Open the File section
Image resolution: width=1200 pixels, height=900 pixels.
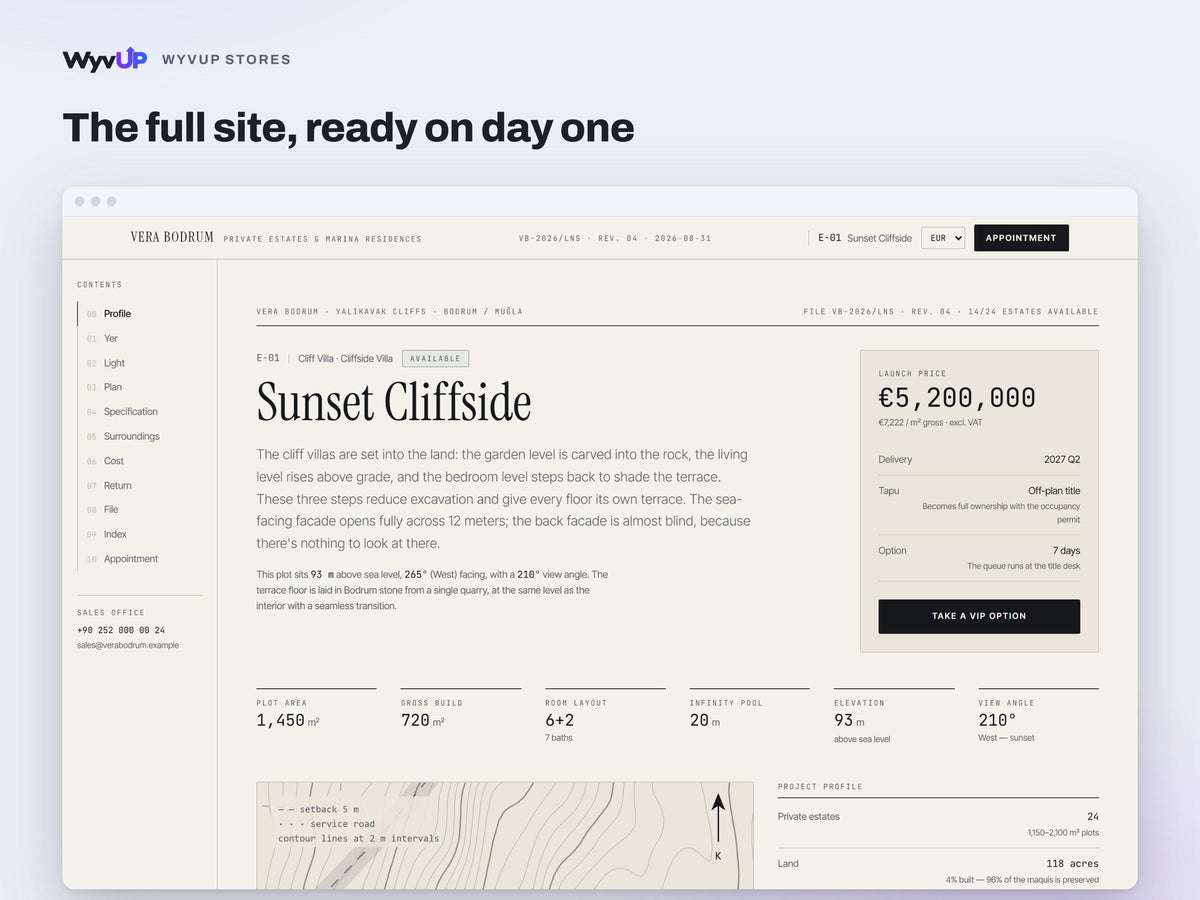point(111,510)
